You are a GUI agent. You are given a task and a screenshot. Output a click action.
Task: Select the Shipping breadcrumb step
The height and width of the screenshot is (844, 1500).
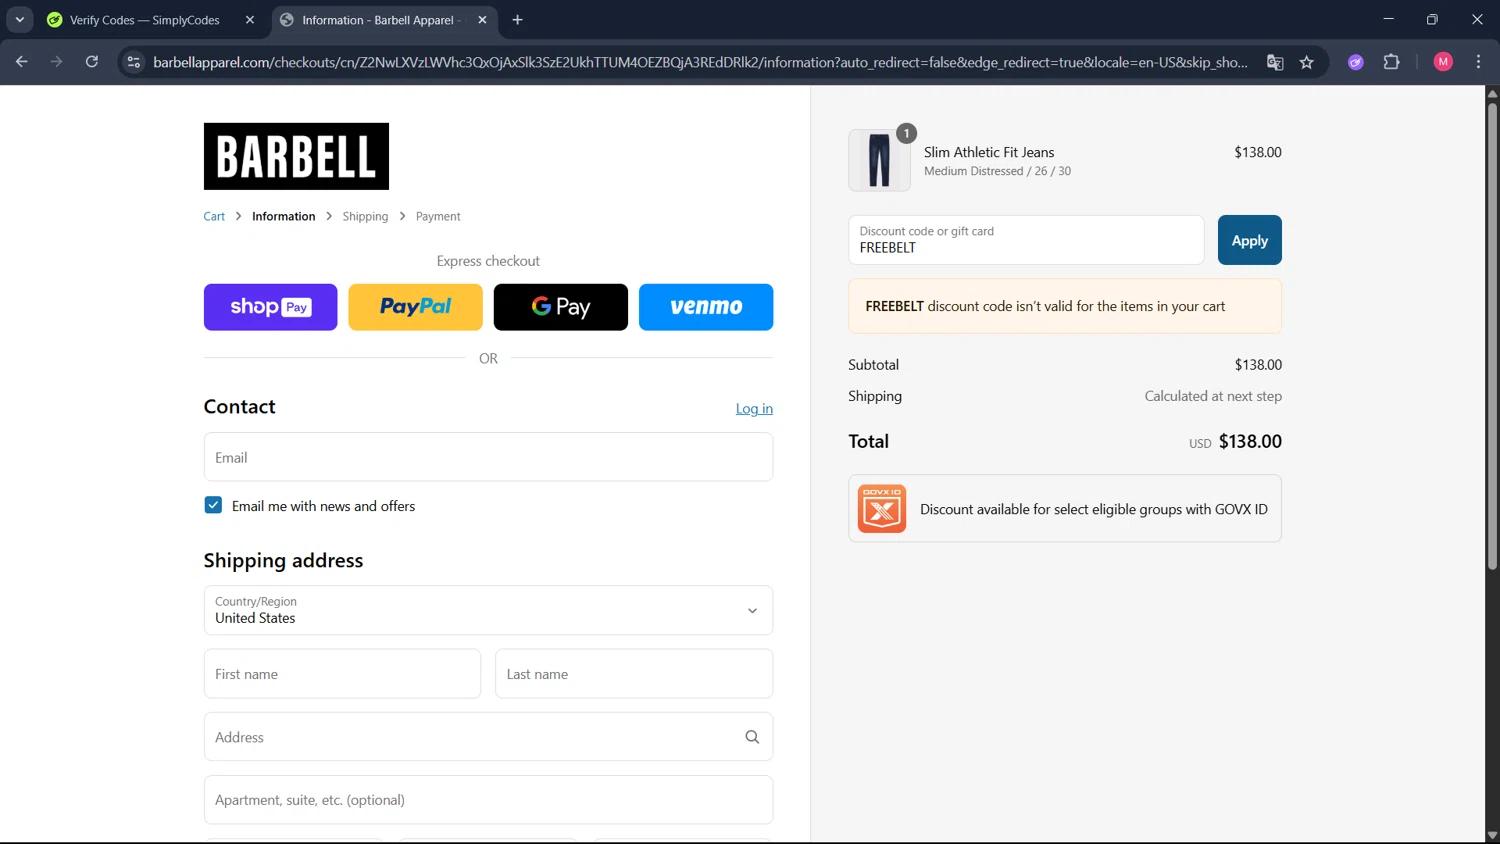coord(365,216)
